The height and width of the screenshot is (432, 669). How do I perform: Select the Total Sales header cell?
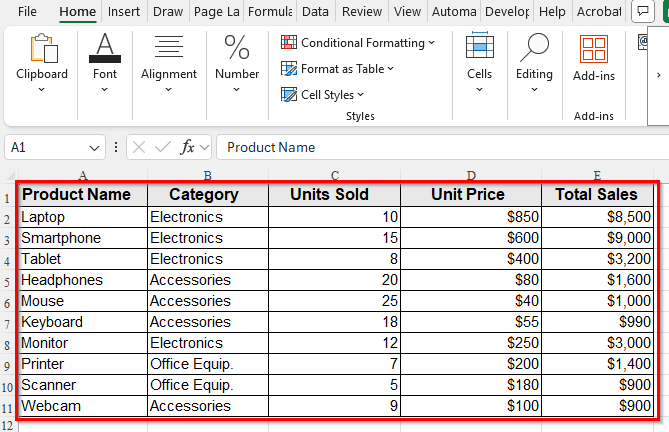click(x=597, y=195)
